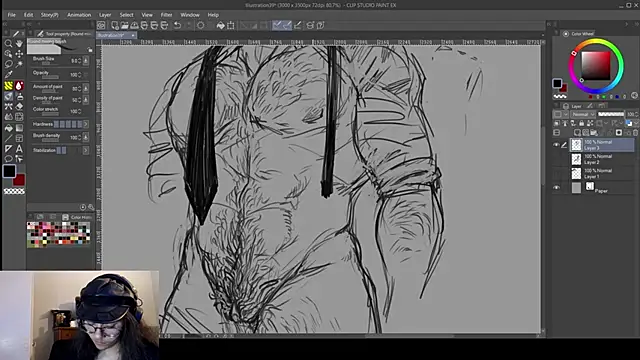Switch to the illustration canvas tab
Image resolution: width=640 pixels, height=360 pixels.
(116, 35)
